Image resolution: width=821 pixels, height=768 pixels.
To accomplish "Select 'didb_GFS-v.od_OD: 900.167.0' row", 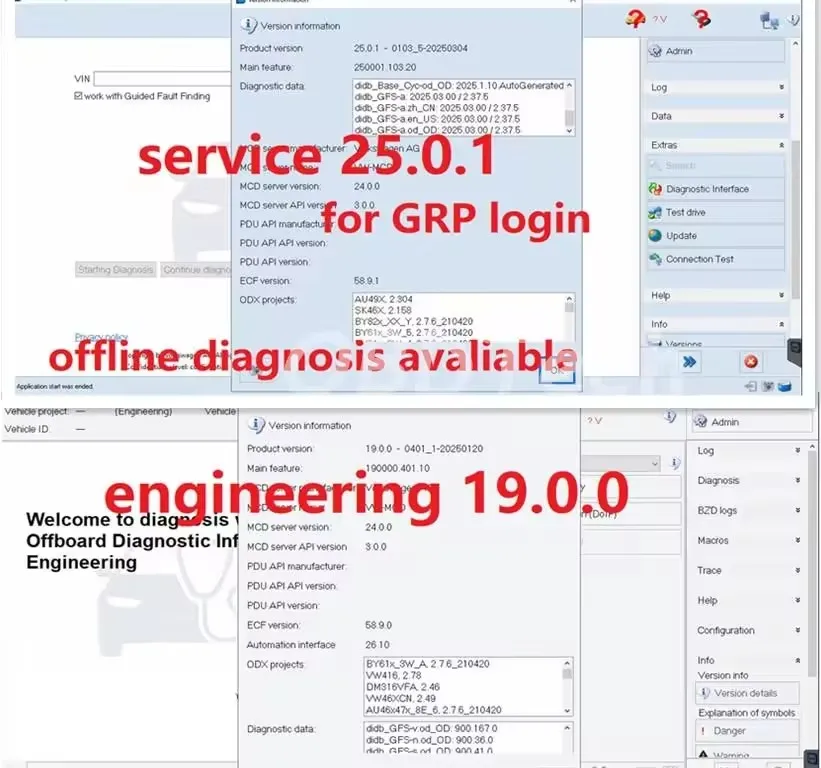I will click(432, 728).
